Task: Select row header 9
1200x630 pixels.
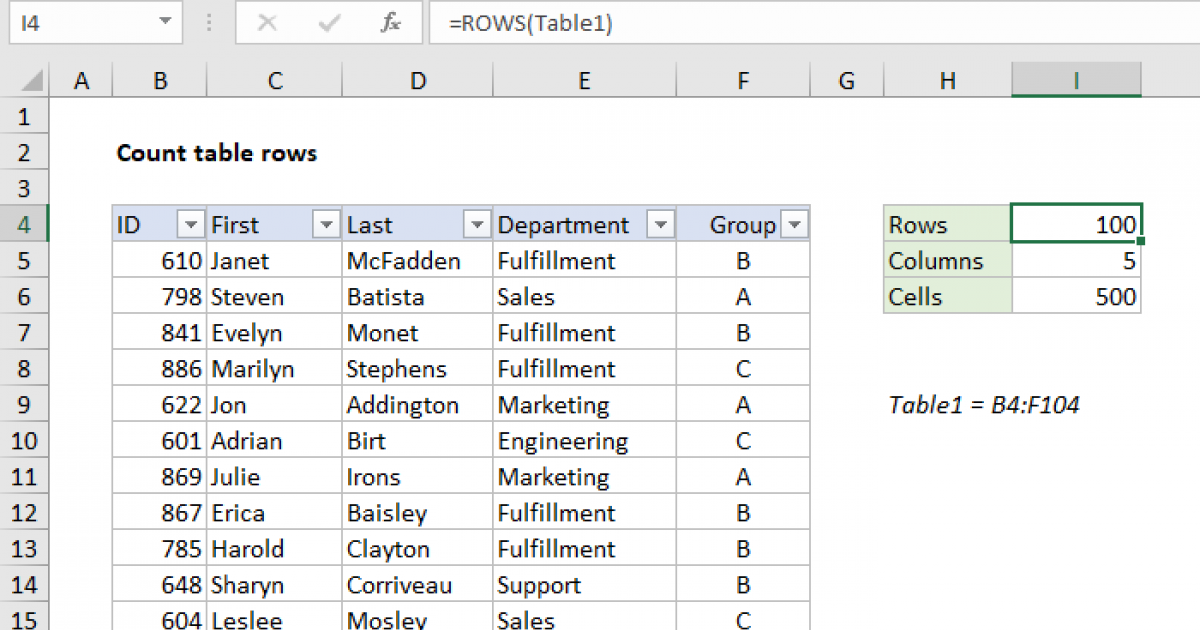Action: pyautogui.click(x=24, y=405)
